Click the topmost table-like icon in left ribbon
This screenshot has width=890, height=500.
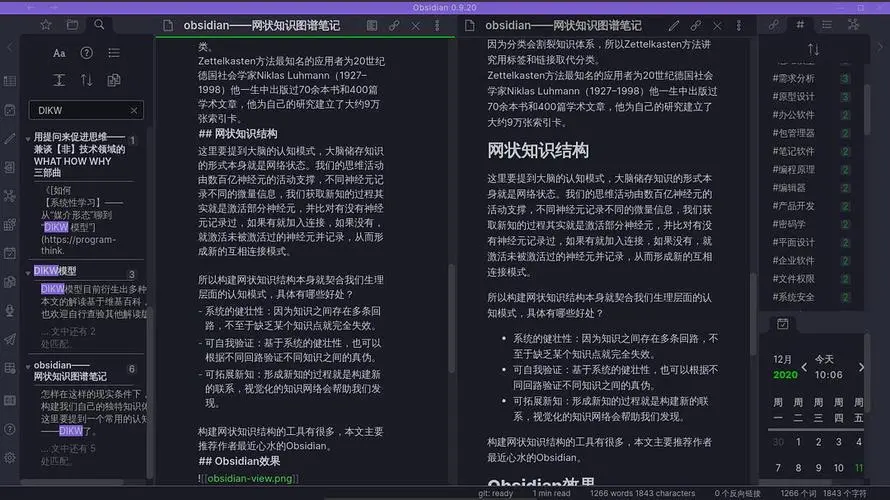(x=10, y=81)
